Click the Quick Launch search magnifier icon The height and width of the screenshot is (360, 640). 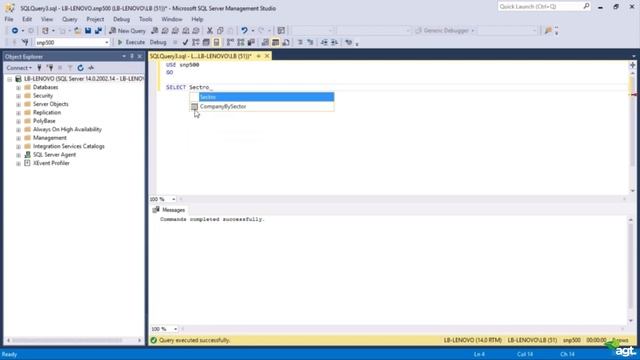(x=586, y=6)
